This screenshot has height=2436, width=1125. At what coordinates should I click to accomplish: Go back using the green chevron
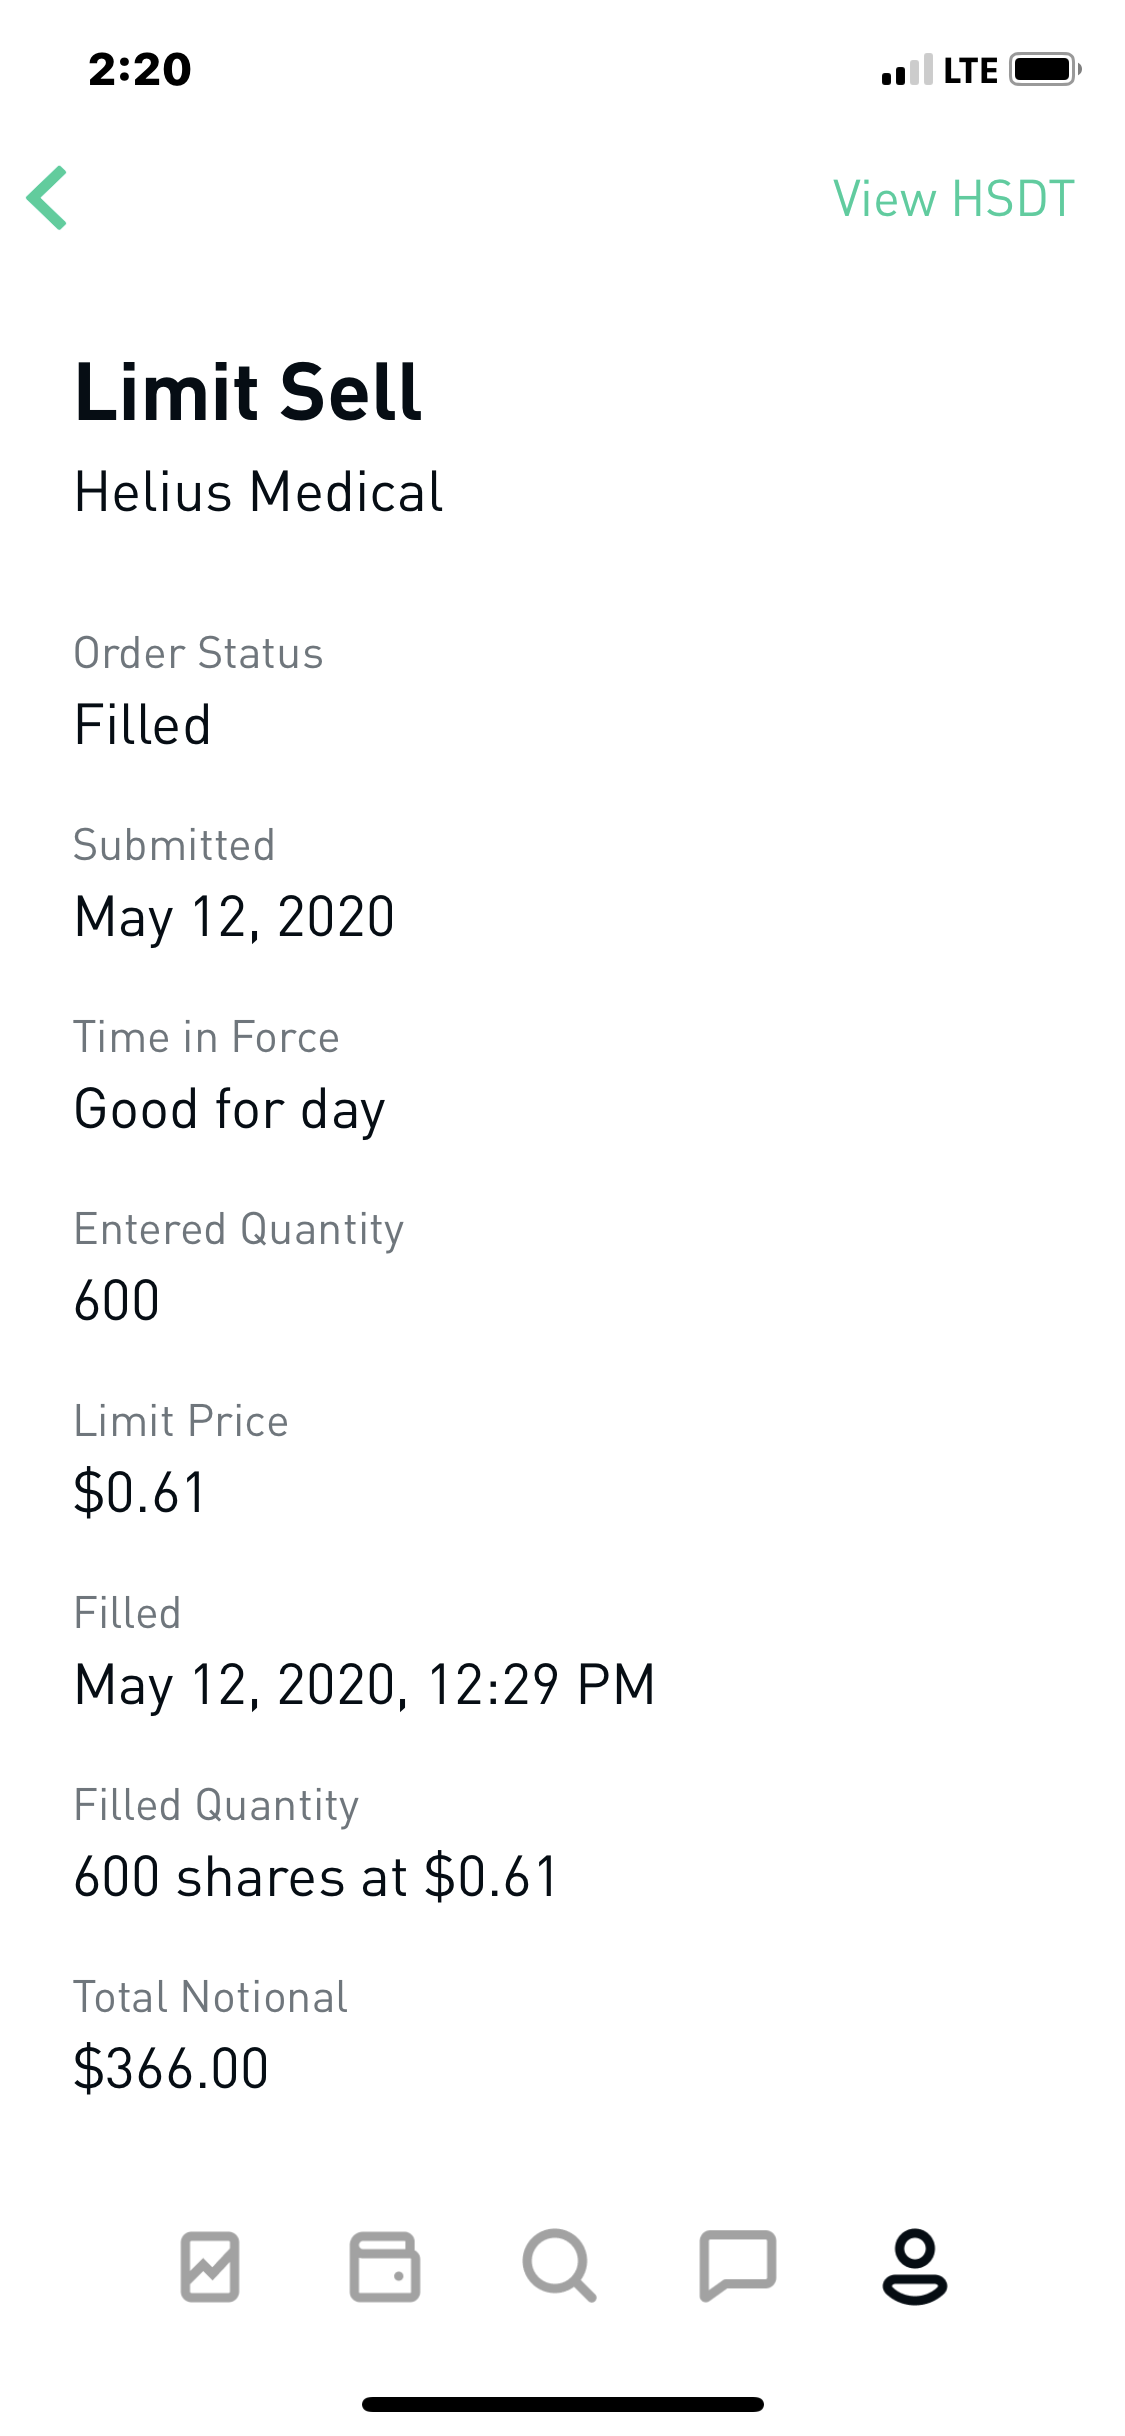tap(48, 198)
